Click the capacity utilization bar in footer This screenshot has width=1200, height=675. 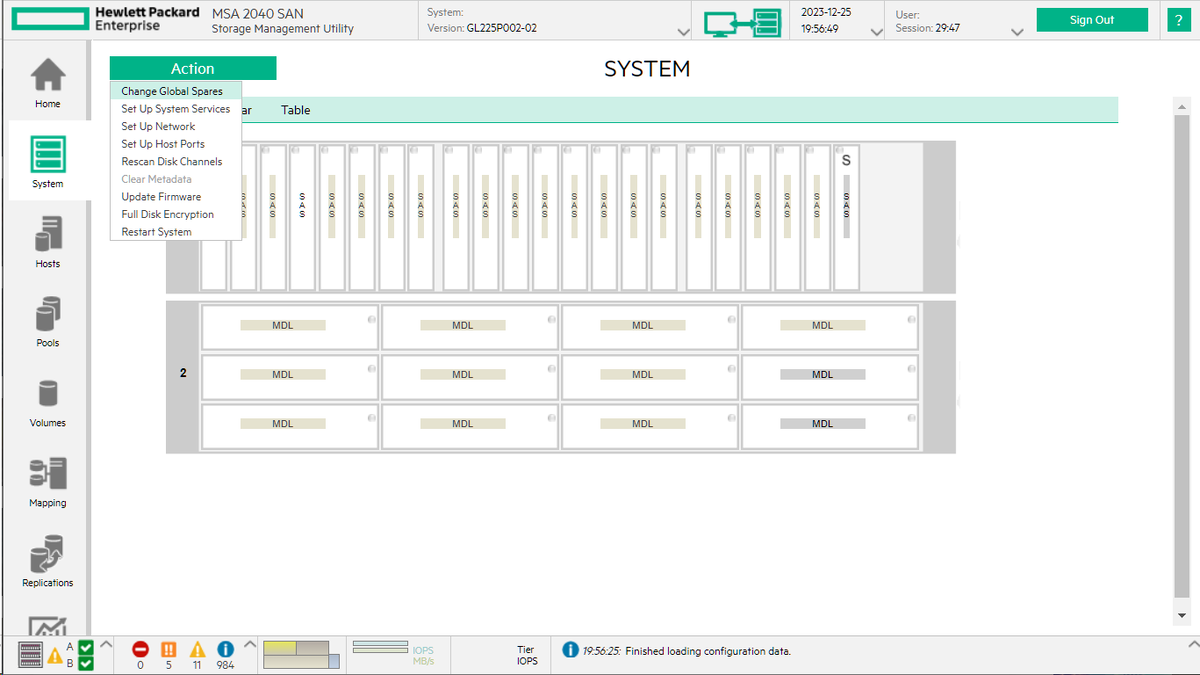tap(301, 655)
